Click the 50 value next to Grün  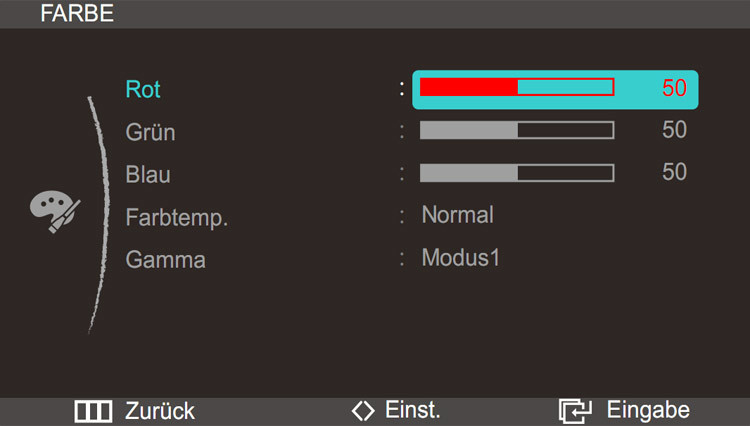click(x=674, y=130)
